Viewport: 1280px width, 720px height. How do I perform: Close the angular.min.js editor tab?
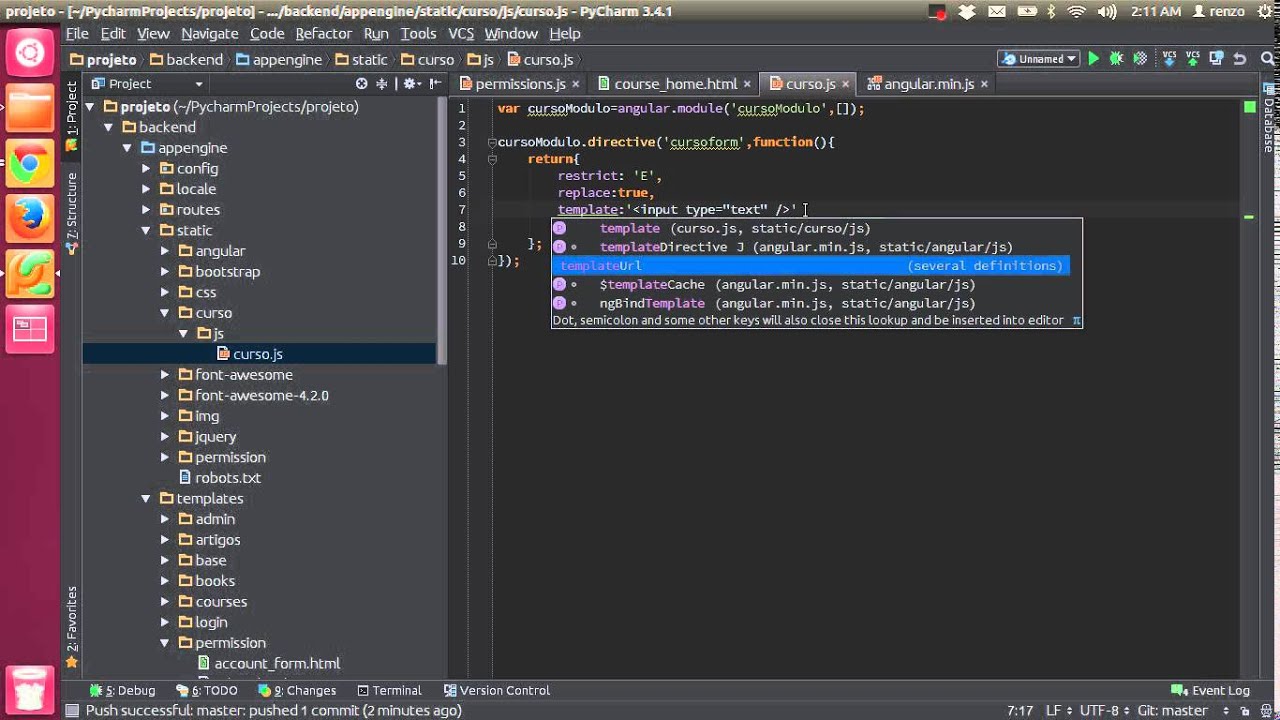click(x=984, y=84)
